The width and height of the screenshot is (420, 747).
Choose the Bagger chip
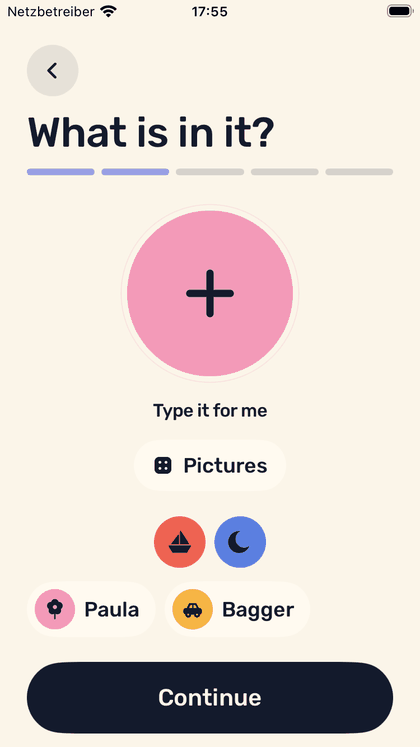coord(237,609)
